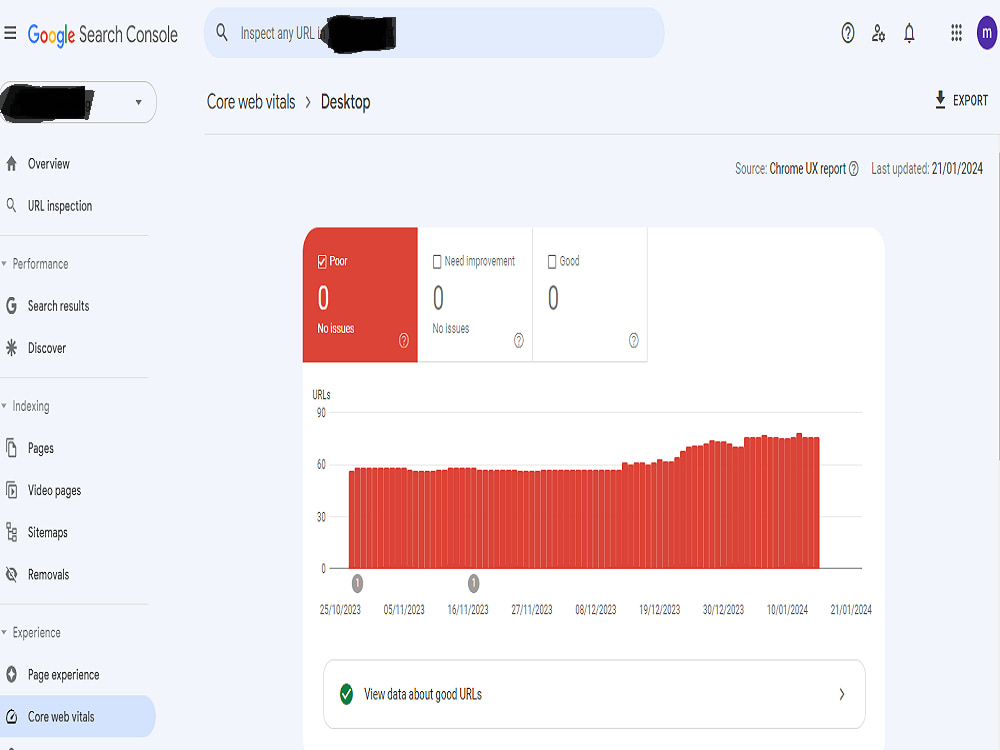Click the search magnifier icon
This screenshot has width=1000, height=750.
click(x=222, y=33)
